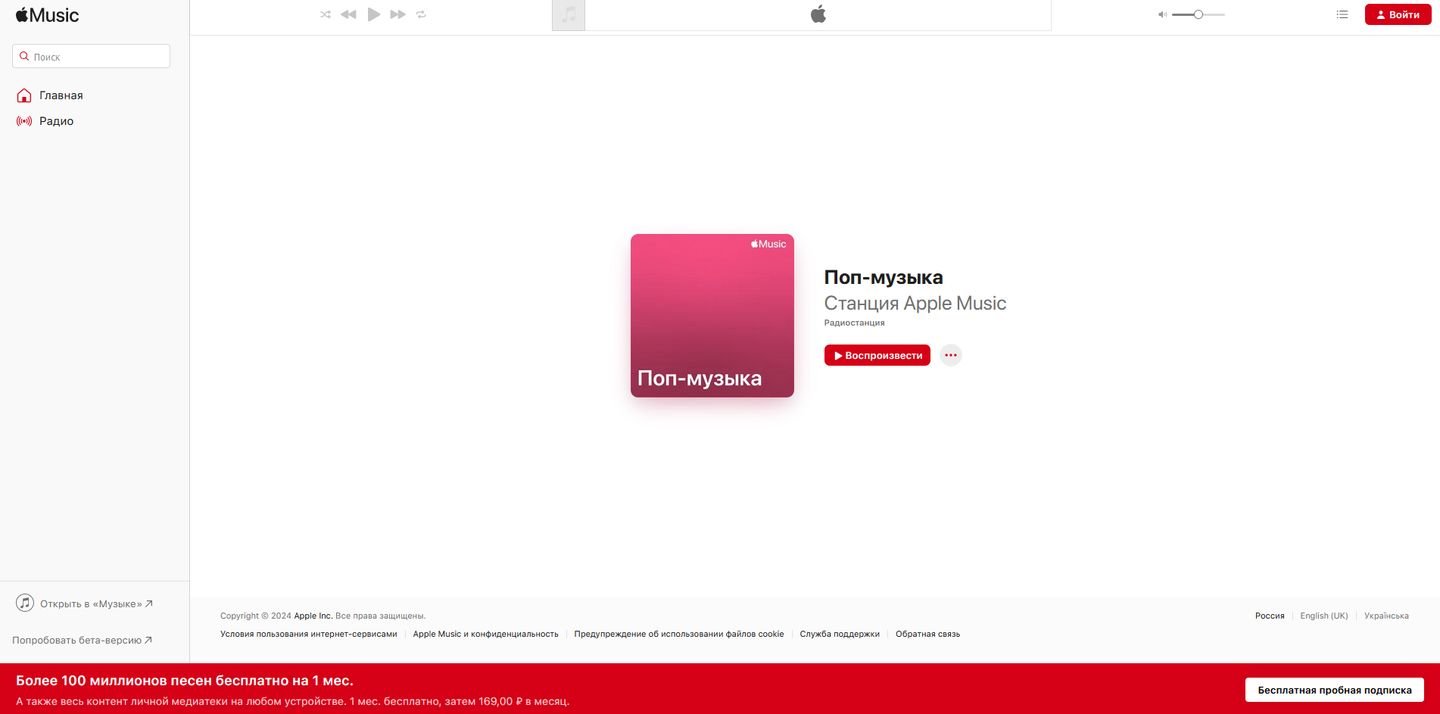Click the Поп-музыка station title
Image resolution: width=1440 pixels, height=714 pixels.
click(883, 277)
